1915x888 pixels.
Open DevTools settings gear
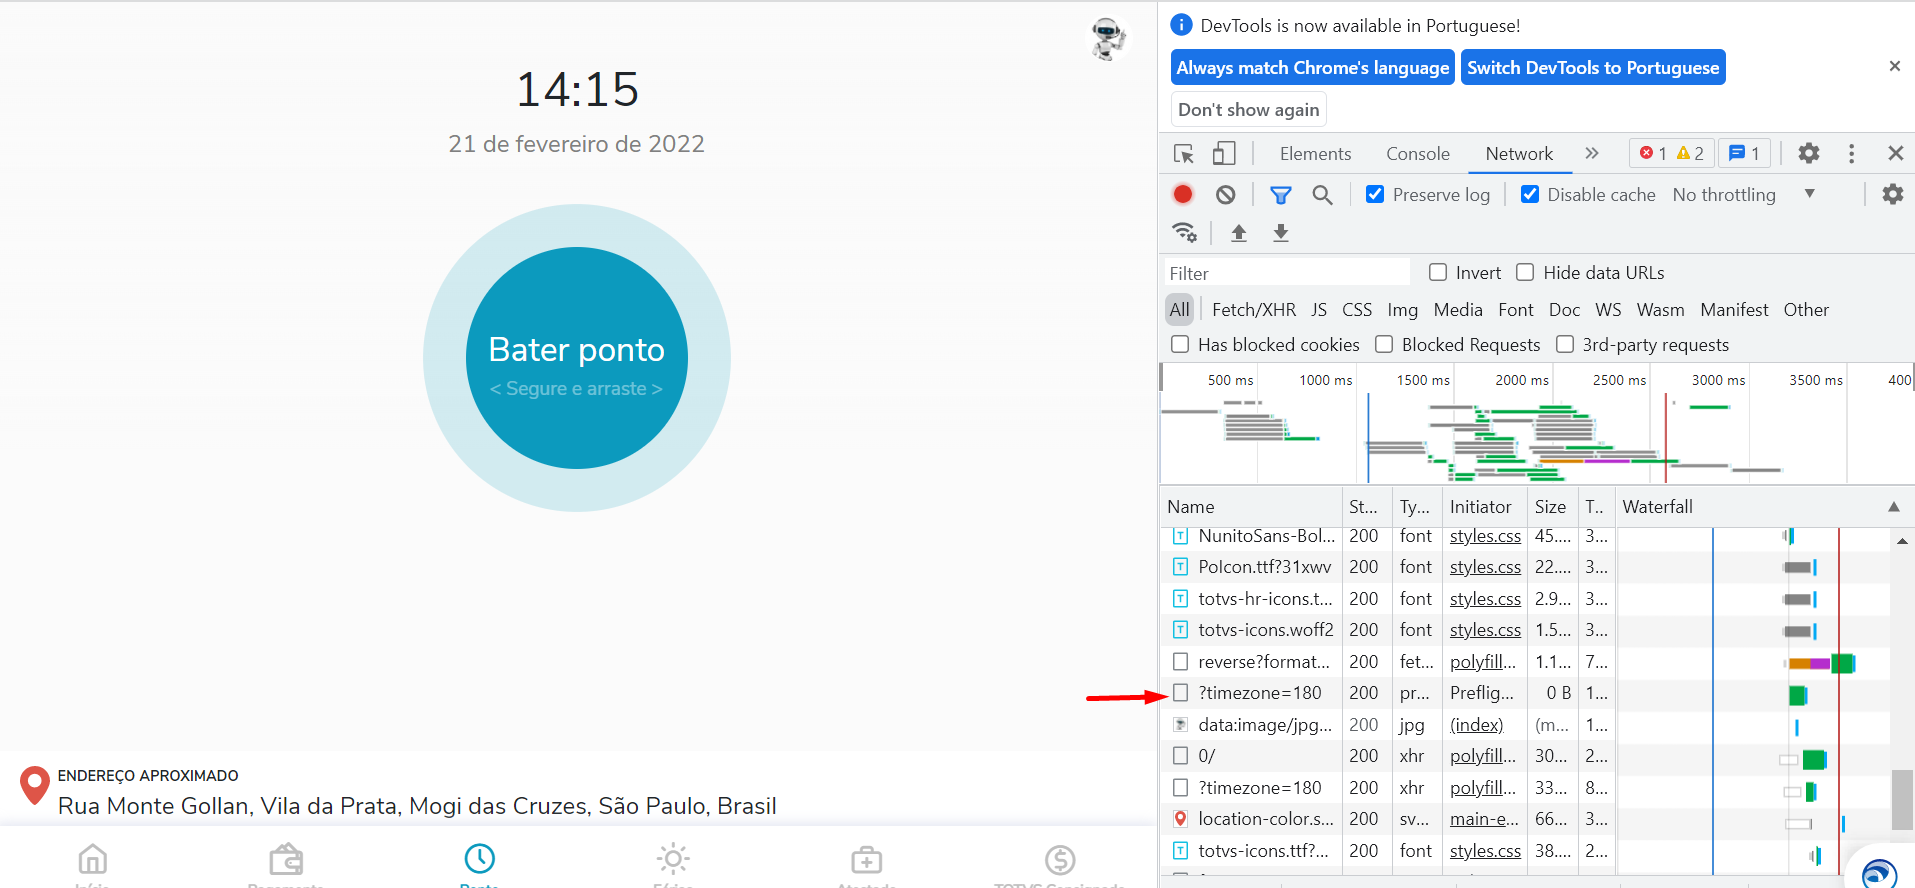tap(1809, 153)
